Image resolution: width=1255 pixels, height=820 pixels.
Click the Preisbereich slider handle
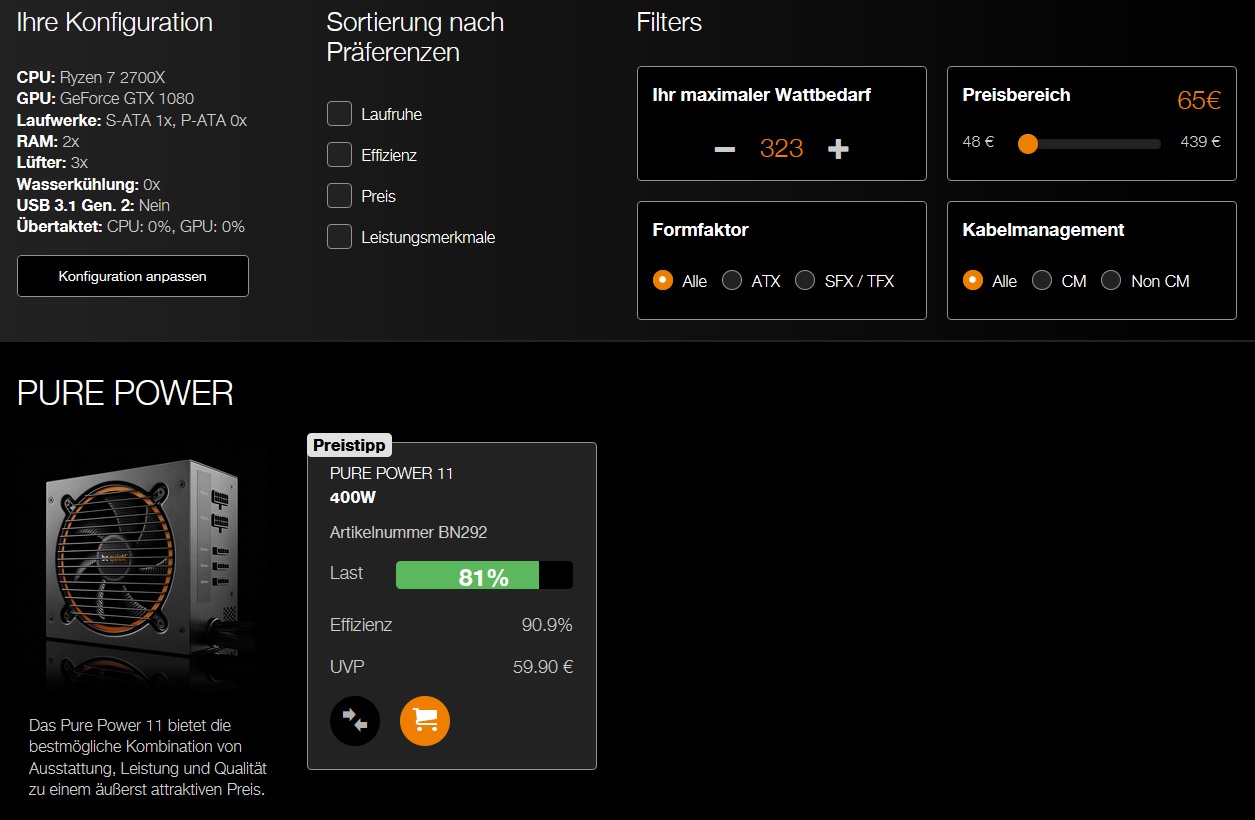click(1027, 144)
